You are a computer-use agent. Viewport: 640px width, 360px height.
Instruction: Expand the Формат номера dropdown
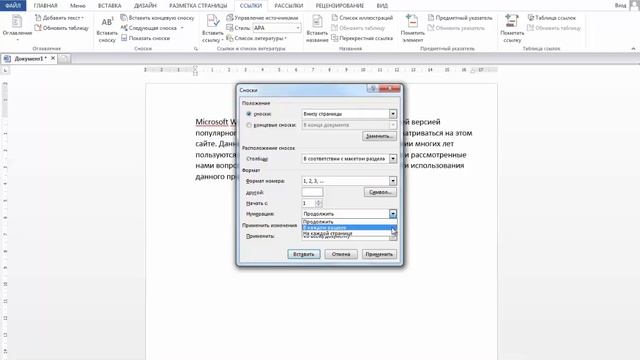(x=393, y=180)
